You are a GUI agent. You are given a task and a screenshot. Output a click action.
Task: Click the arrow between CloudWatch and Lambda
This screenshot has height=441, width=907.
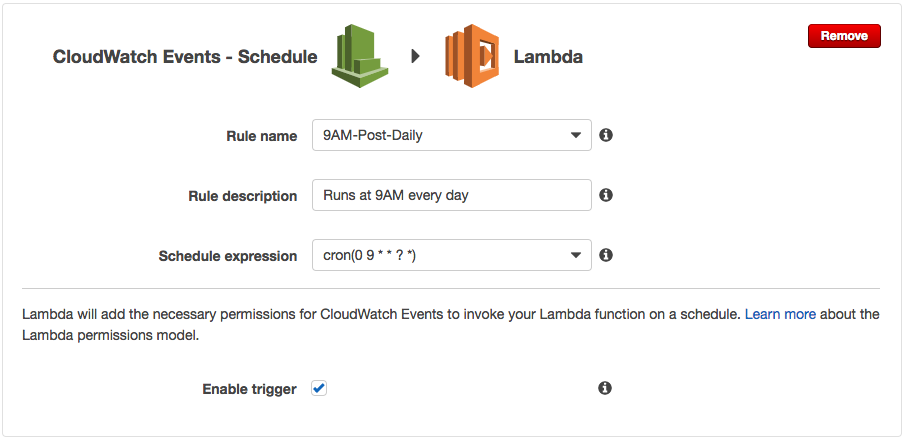tap(416, 57)
